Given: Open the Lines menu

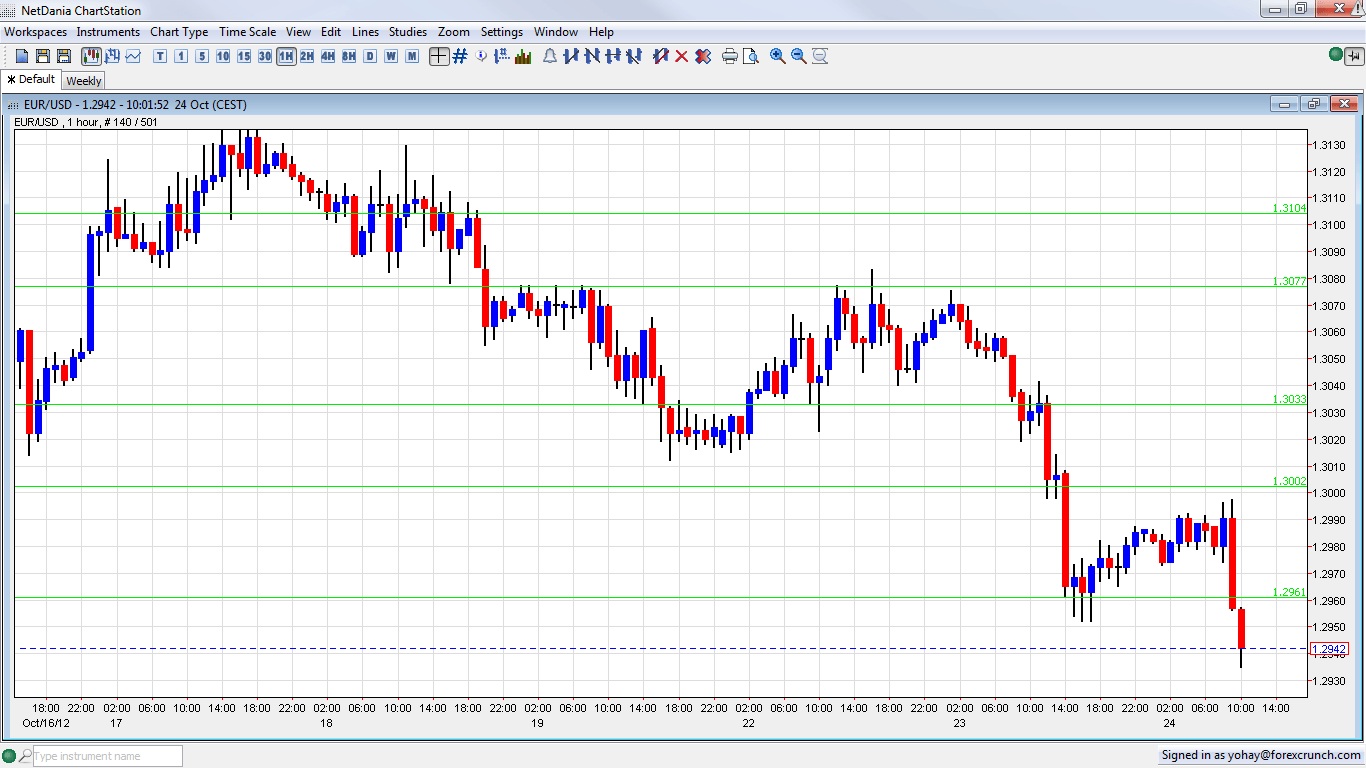Looking at the screenshot, I should (x=365, y=32).
